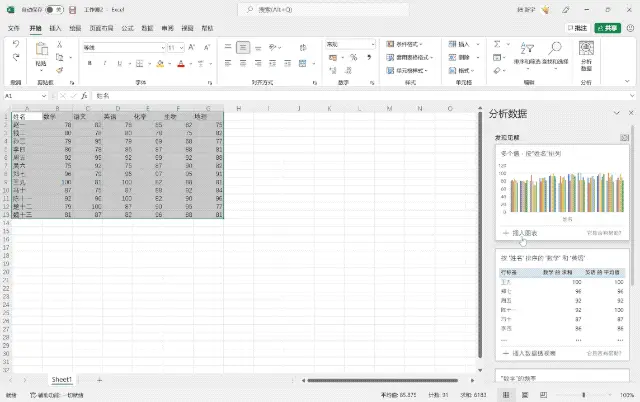Click the green Share button

click(607, 28)
